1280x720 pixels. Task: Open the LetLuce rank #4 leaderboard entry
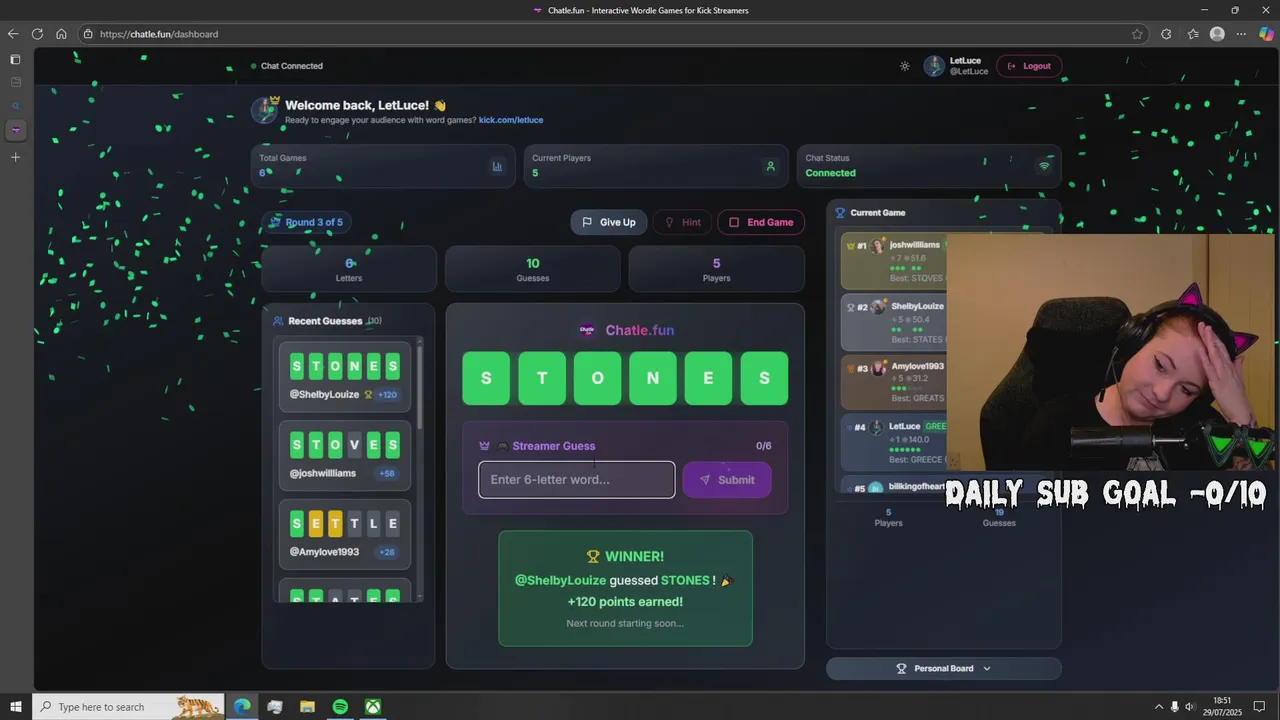click(x=893, y=443)
